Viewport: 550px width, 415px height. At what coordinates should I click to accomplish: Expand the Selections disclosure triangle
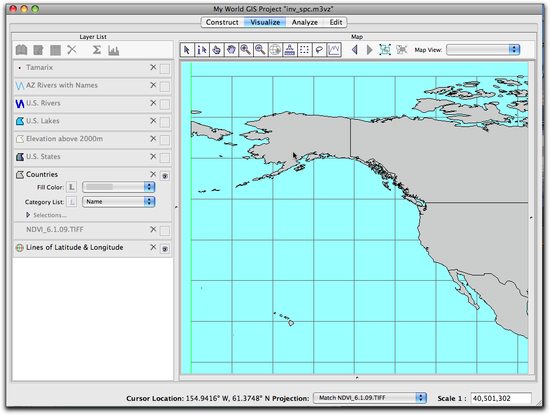coord(28,215)
